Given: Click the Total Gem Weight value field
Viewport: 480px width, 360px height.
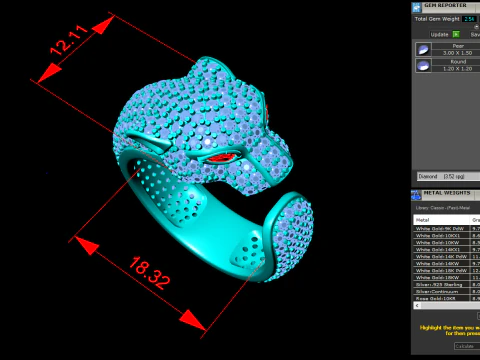Looking at the screenshot, I should tap(469, 19).
